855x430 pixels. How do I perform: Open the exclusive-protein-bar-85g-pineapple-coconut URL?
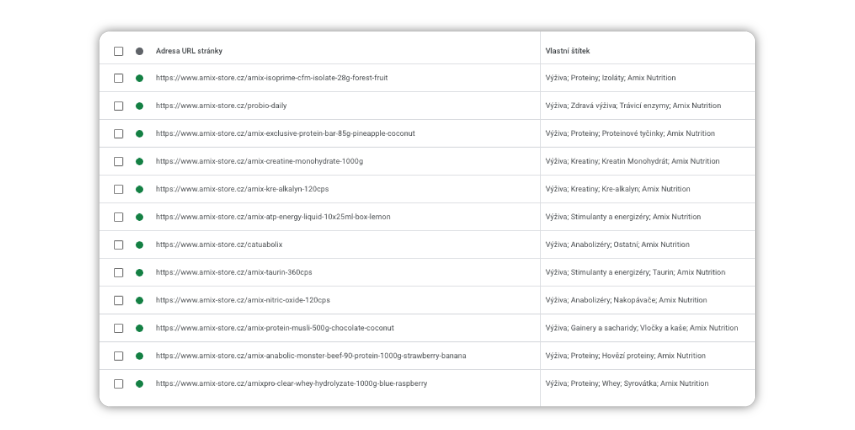pos(285,133)
